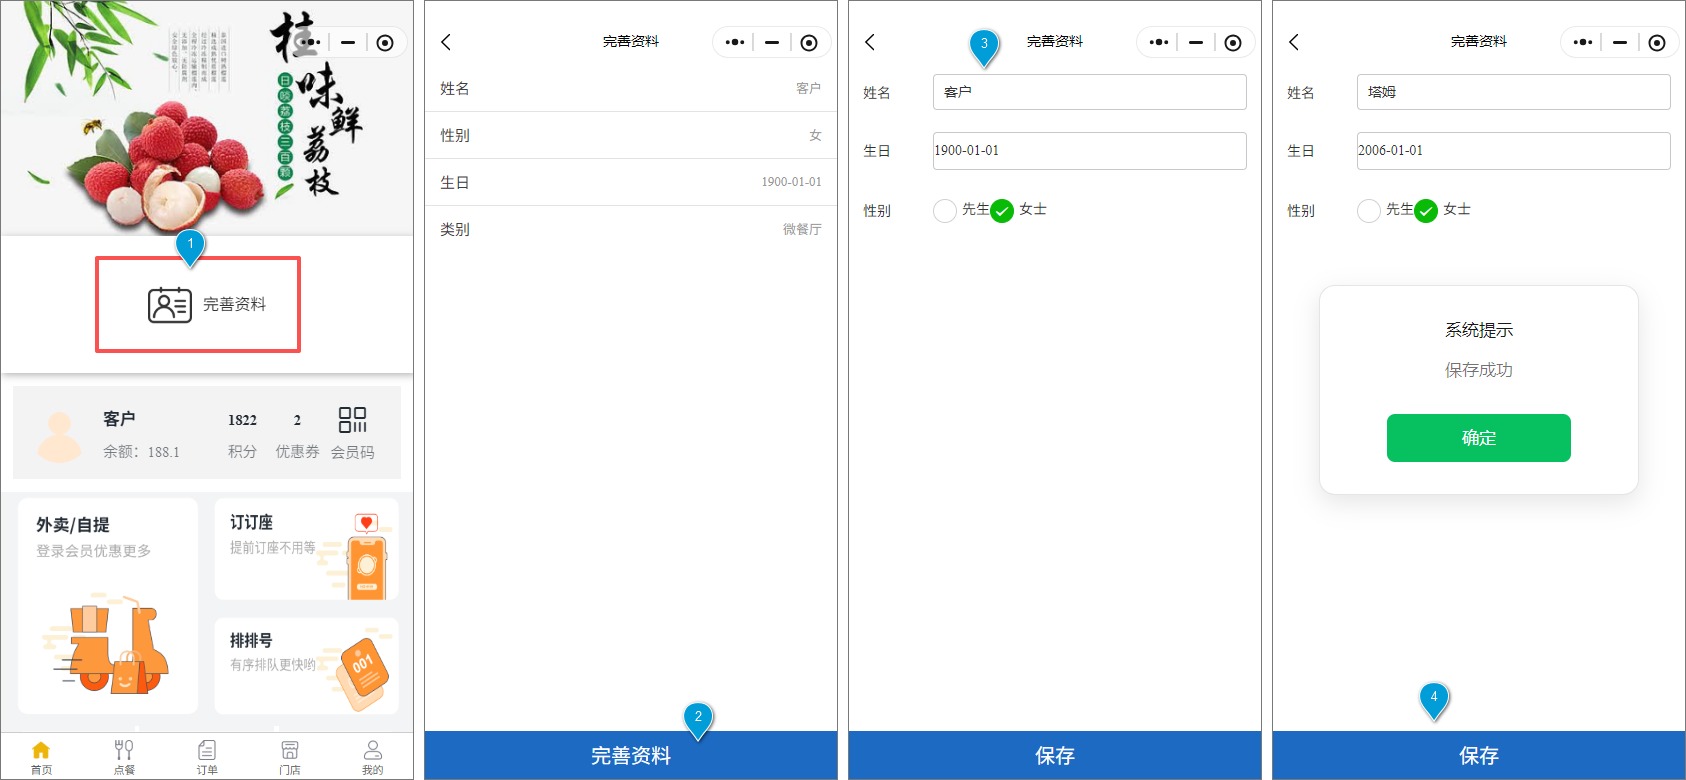Open the 排排号 queue card
This screenshot has width=1686, height=780.
click(307, 665)
